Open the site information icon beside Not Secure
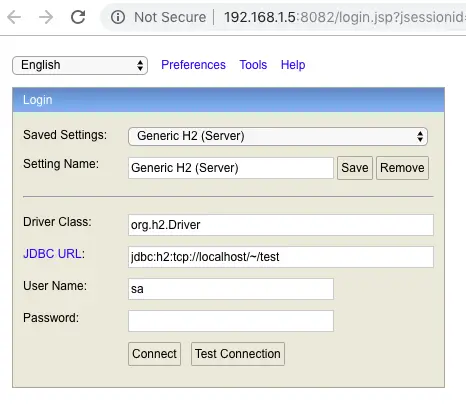The width and height of the screenshot is (466, 409). [118, 17]
